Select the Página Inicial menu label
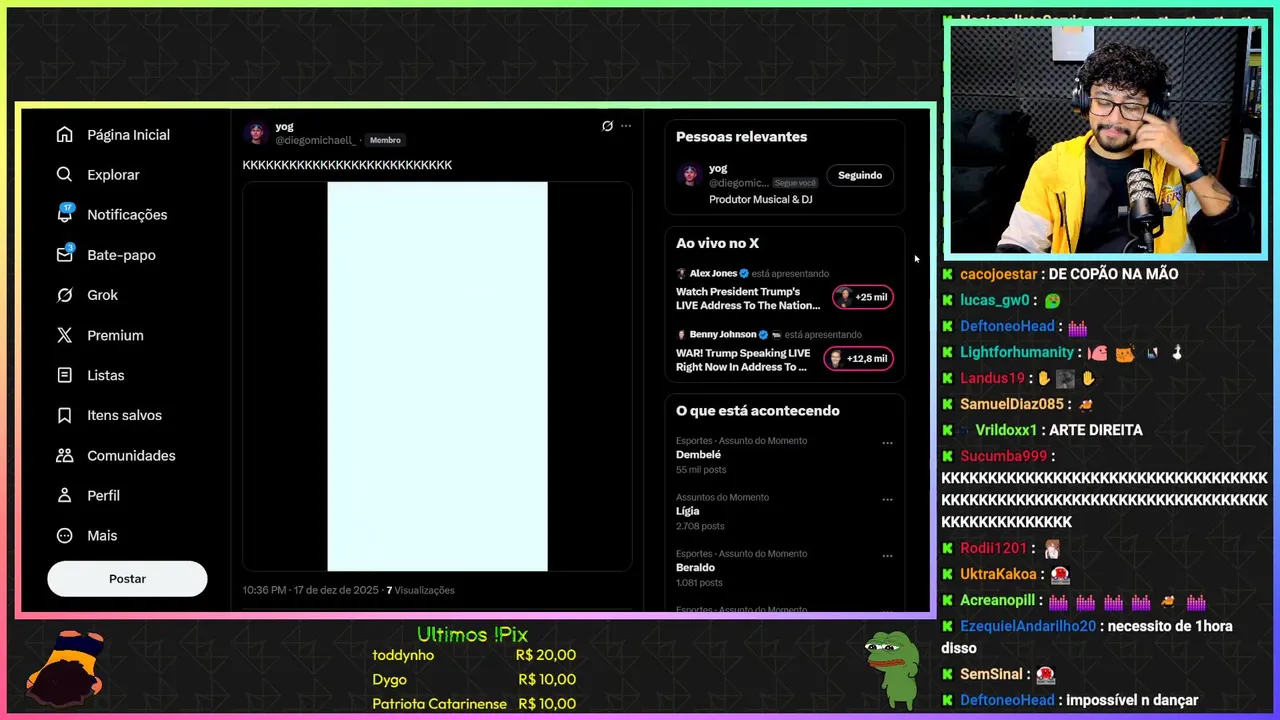 click(x=128, y=135)
